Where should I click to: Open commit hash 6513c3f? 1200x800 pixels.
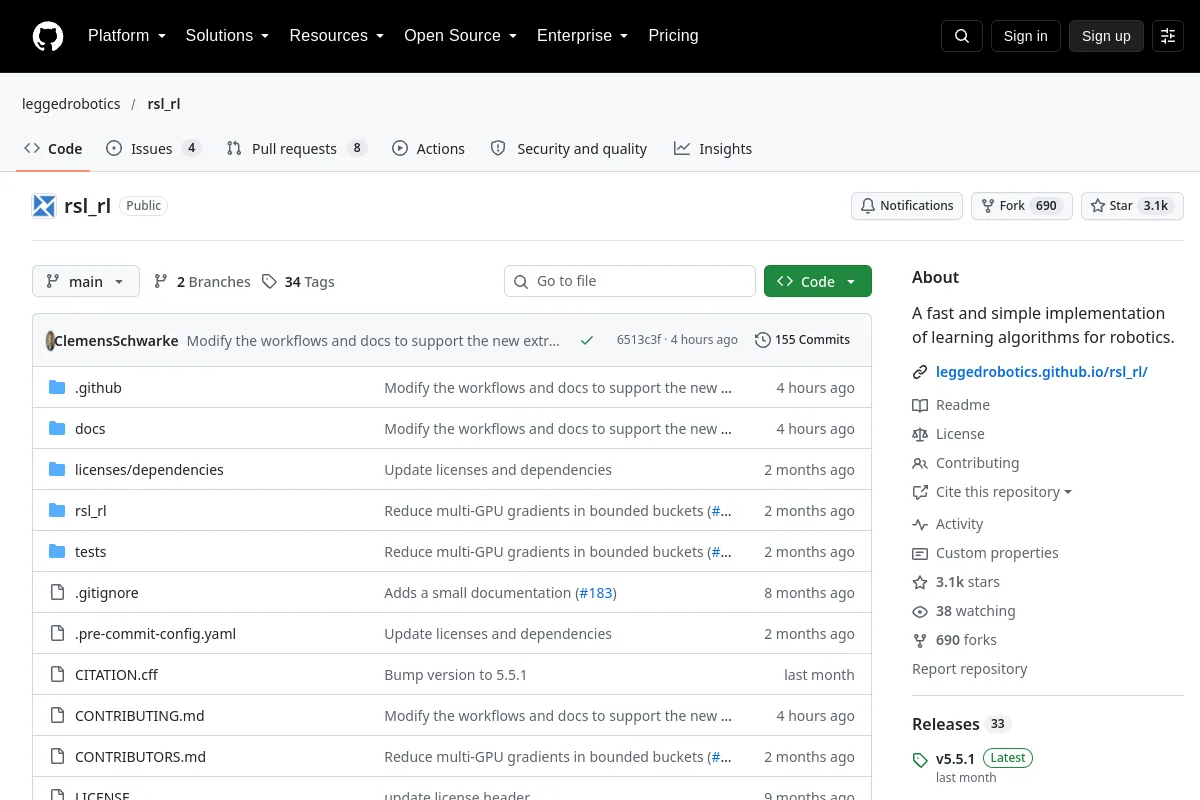tap(639, 340)
